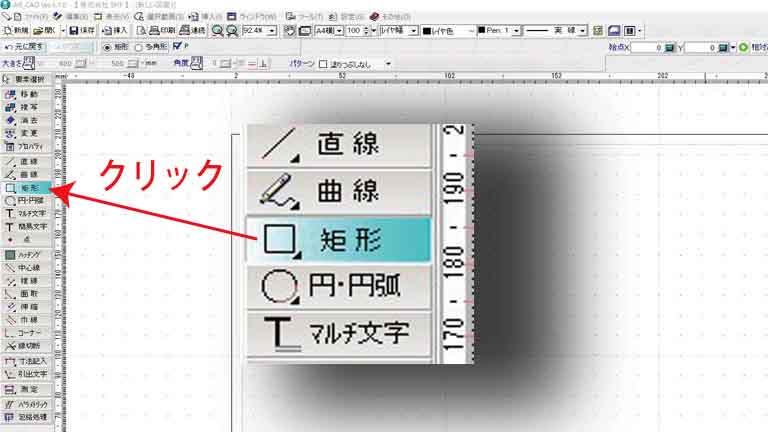Select the 点 point tool
This screenshot has width=768, height=432.
pos(26,240)
